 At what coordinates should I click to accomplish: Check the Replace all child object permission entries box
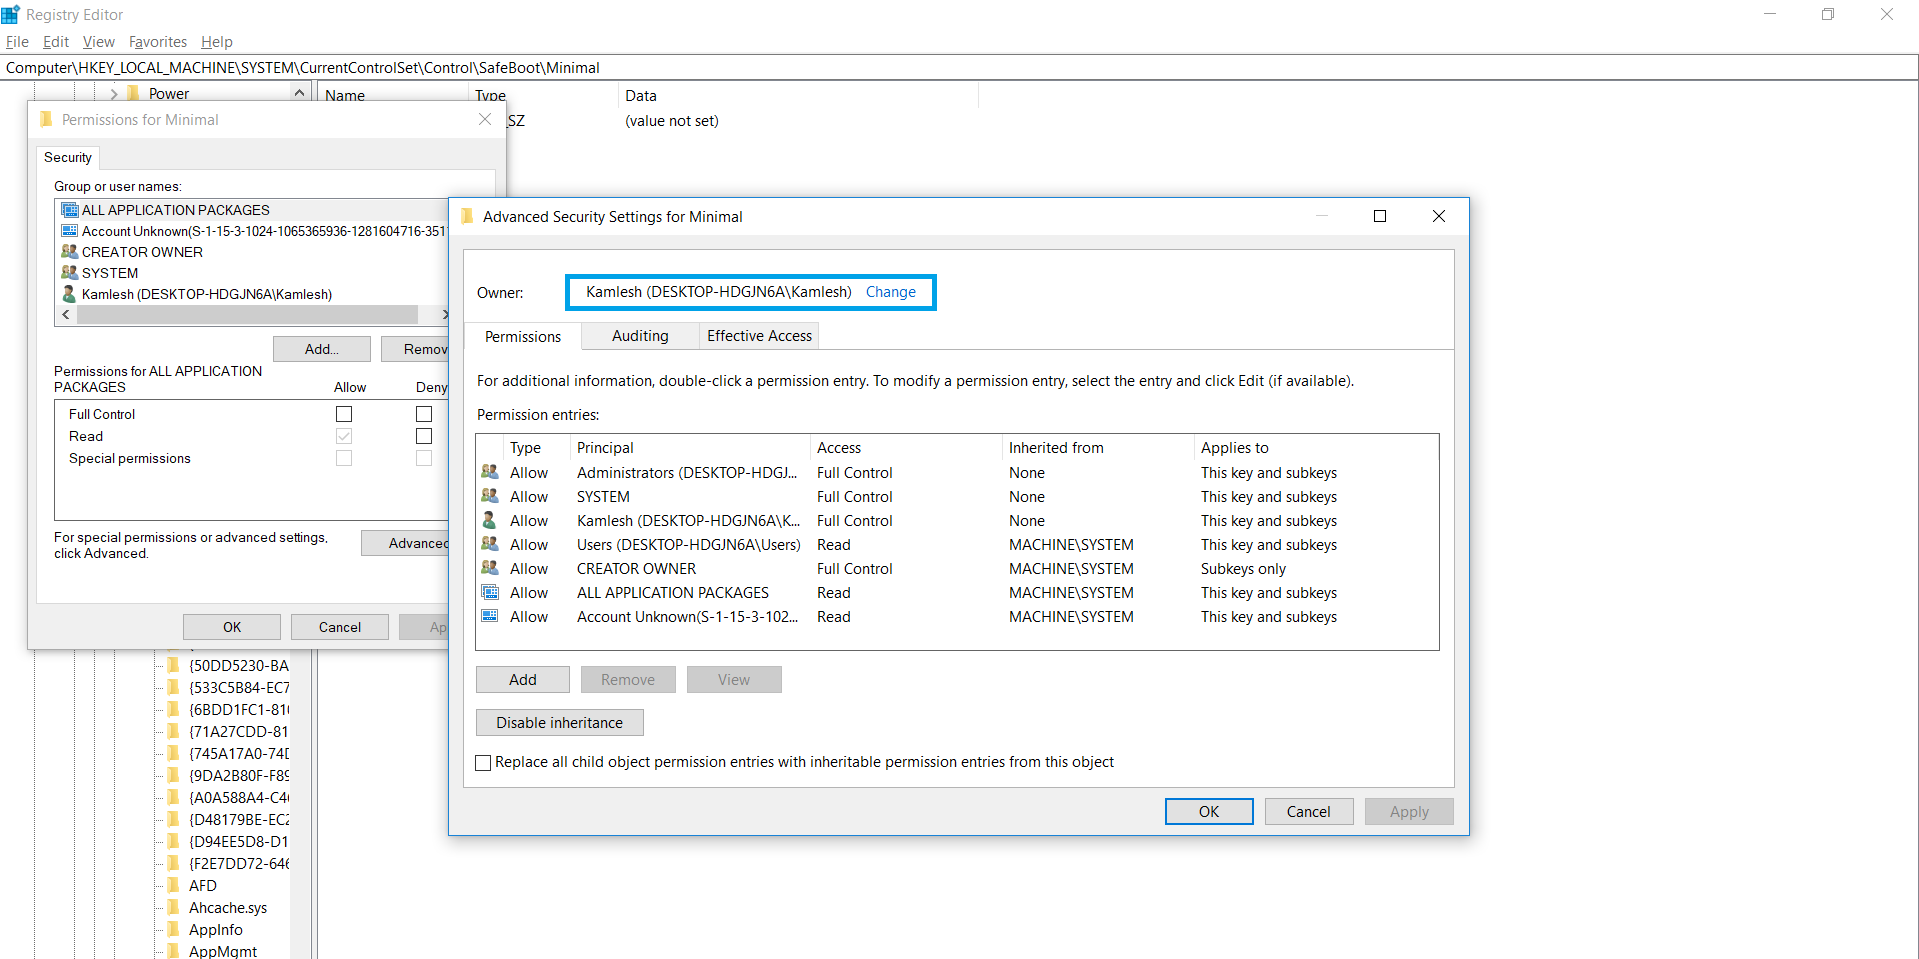(x=483, y=762)
